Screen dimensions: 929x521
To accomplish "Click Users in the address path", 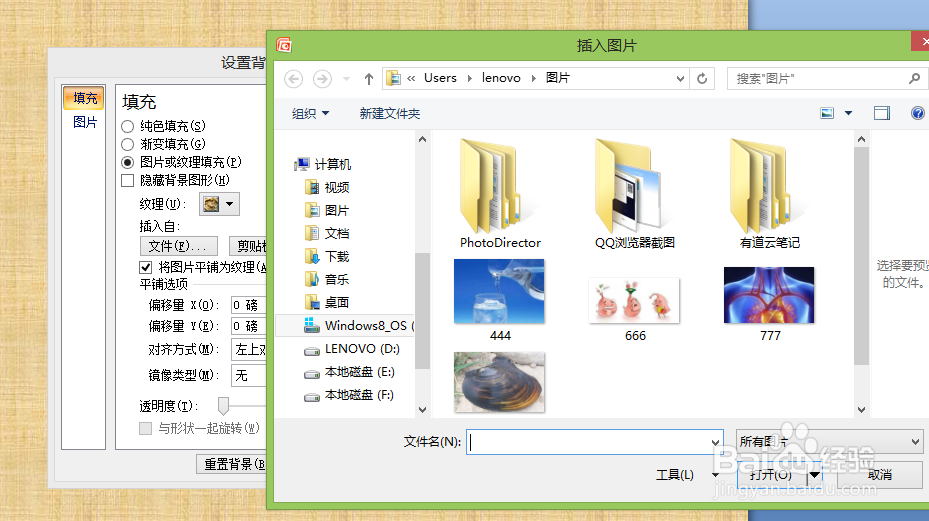I will click(x=440, y=78).
